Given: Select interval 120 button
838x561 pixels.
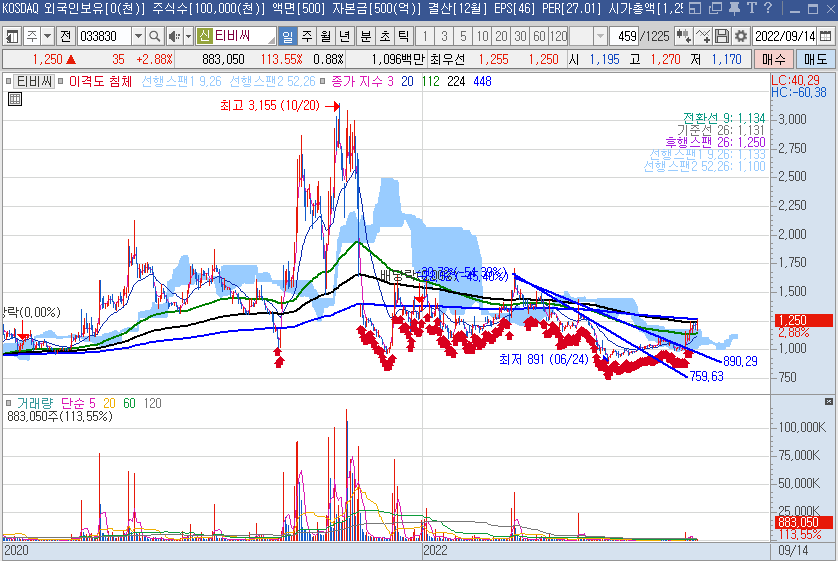Looking at the screenshot, I should click(x=558, y=36).
